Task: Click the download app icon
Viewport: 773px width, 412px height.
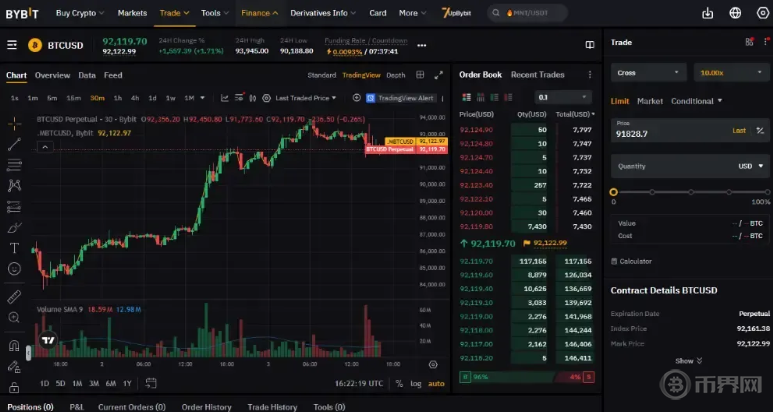Action: pyautogui.click(x=708, y=13)
